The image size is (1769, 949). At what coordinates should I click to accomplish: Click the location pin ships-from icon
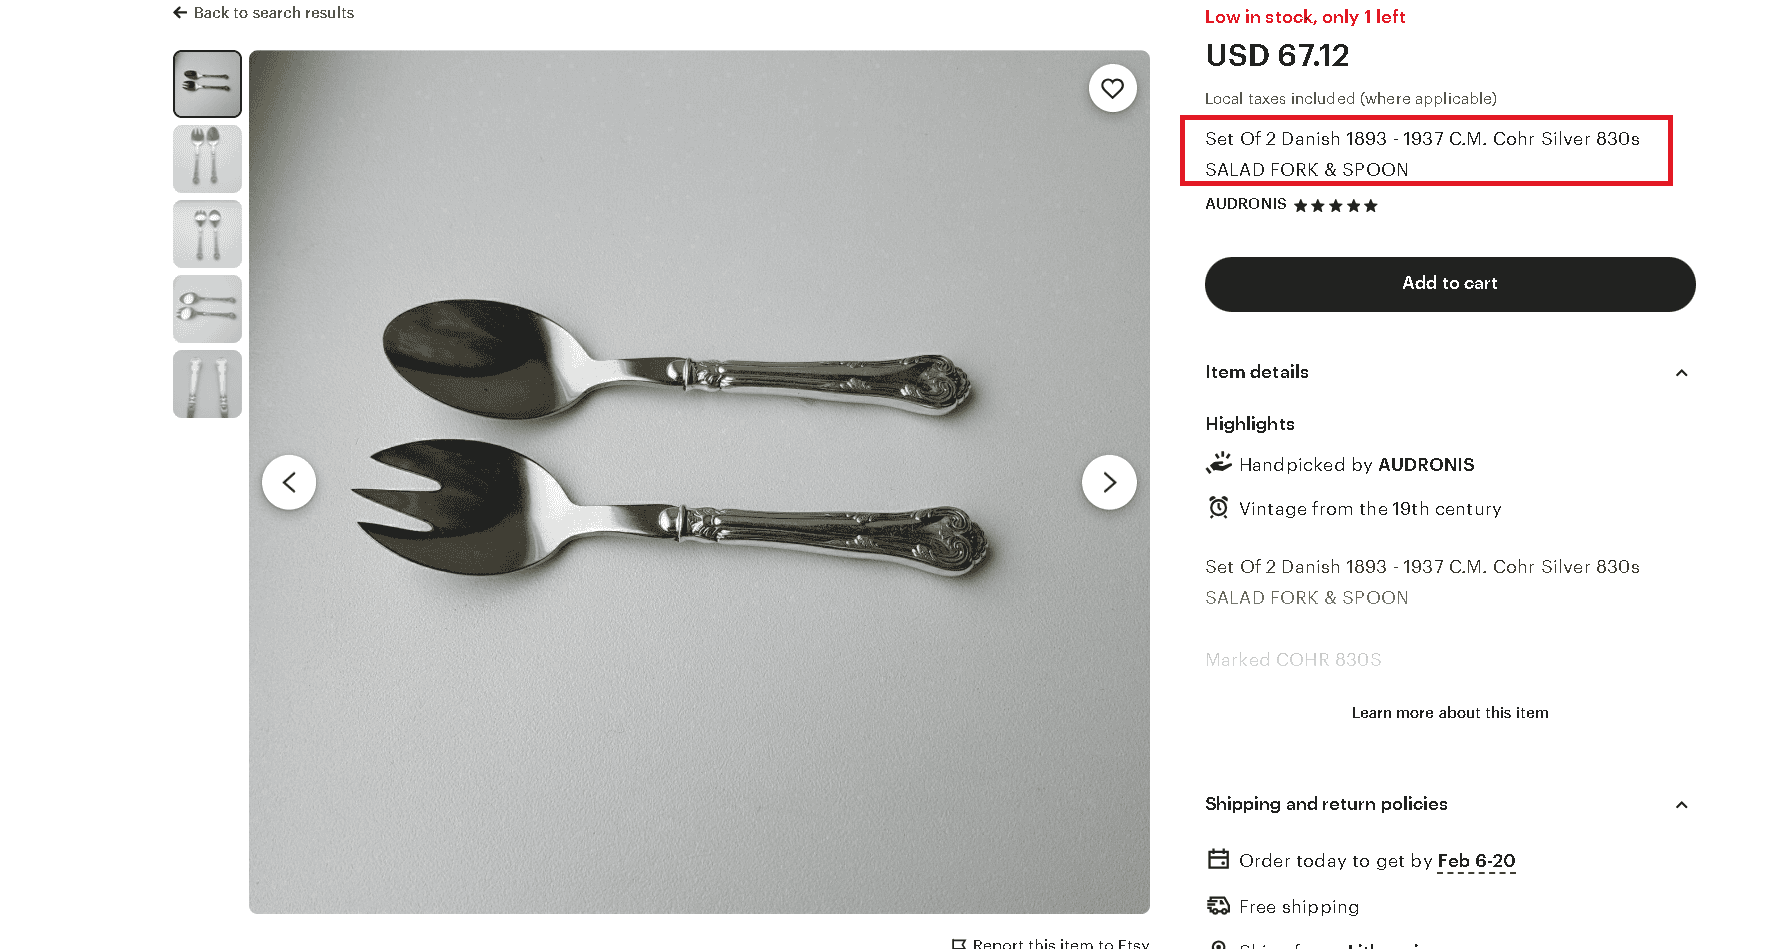click(x=1218, y=945)
